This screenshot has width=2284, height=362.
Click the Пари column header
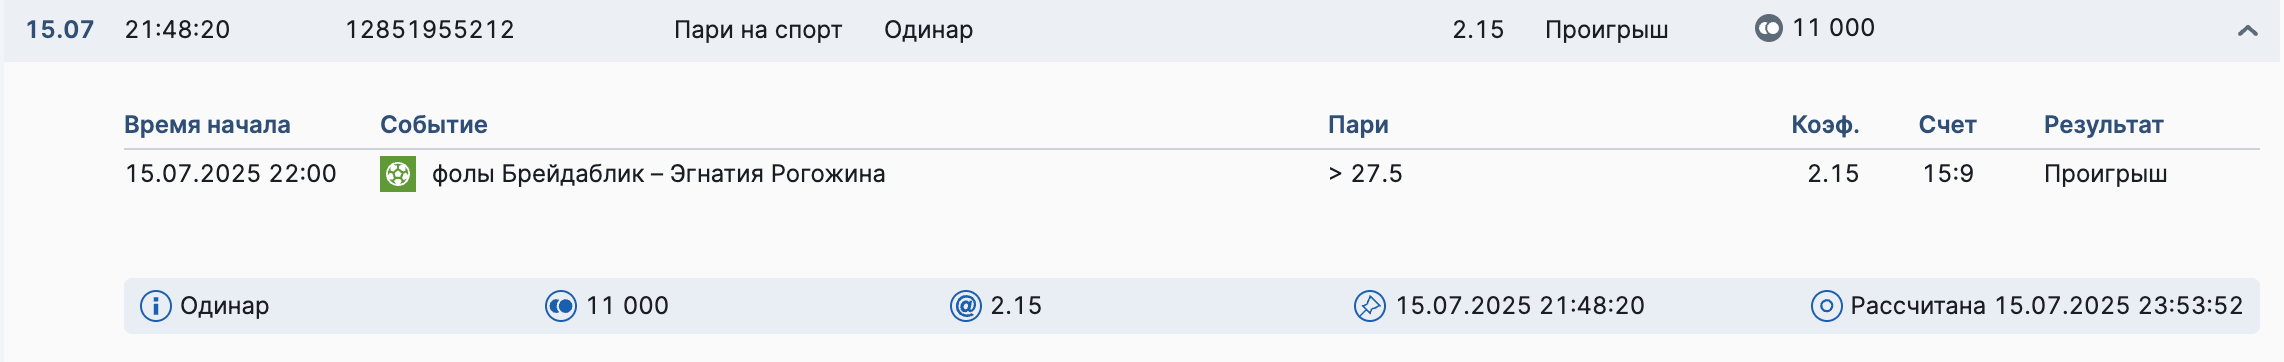(1358, 125)
